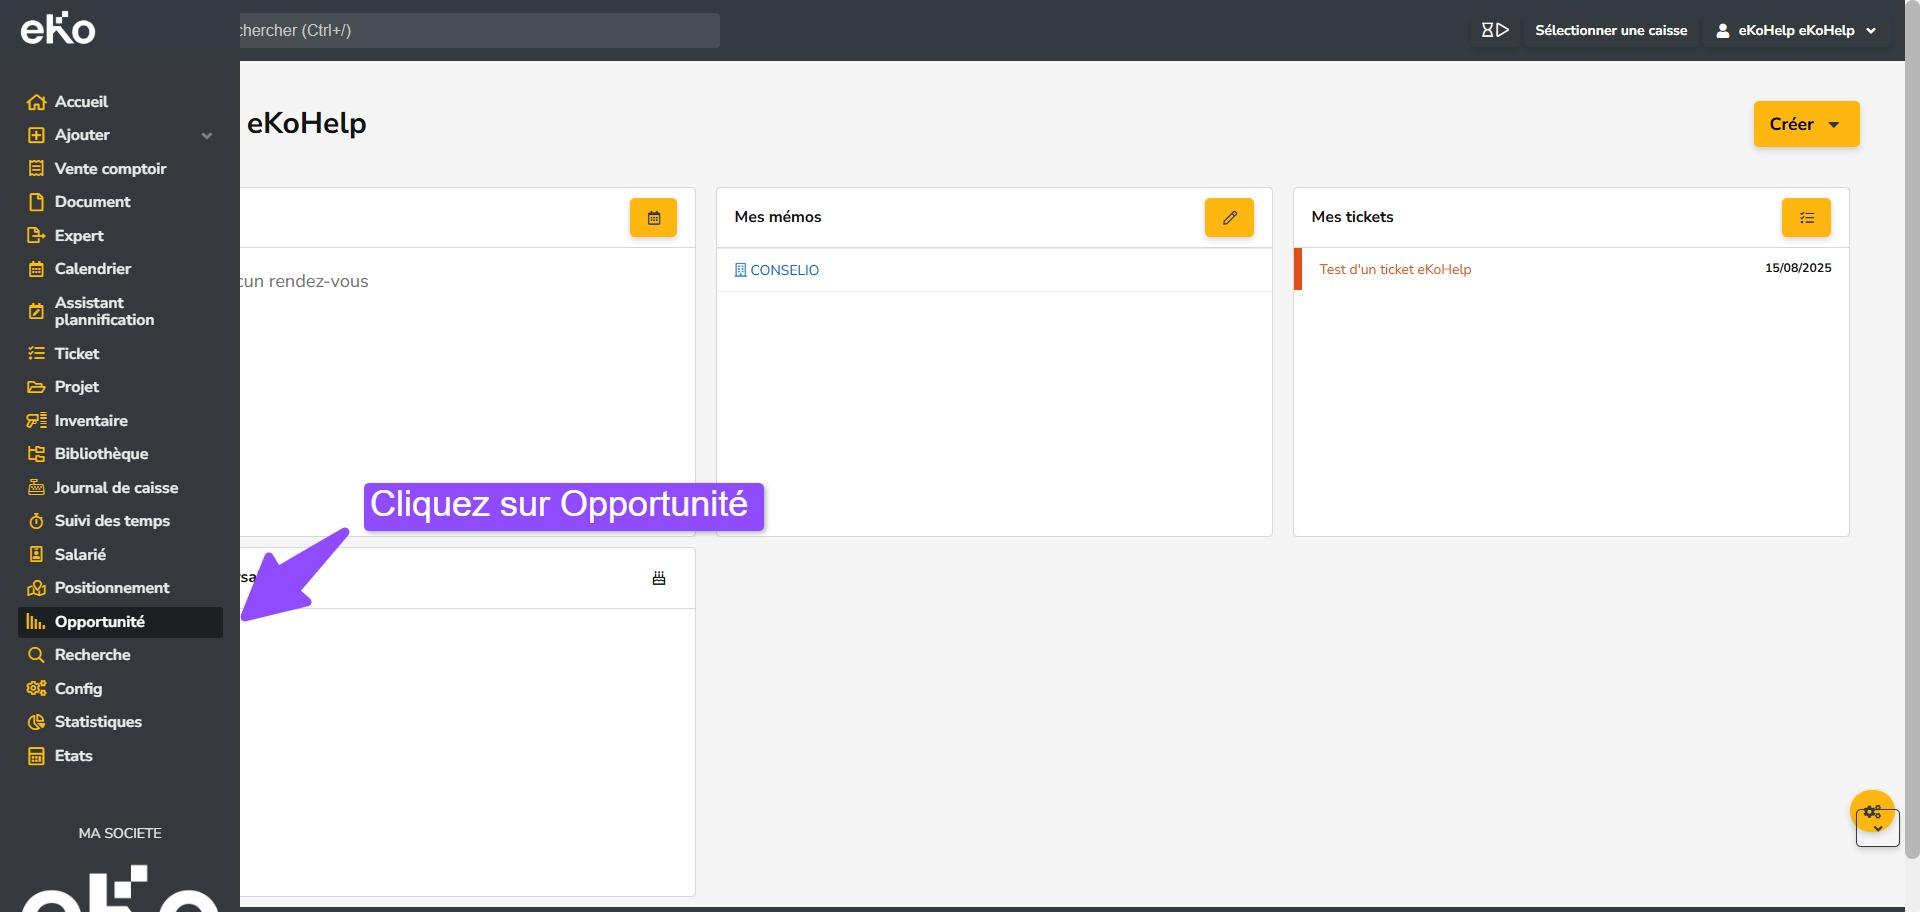Open the Statistiques section in sidebar
Viewport: 1920px width, 912px height.
pyautogui.click(x=98, y=722)
